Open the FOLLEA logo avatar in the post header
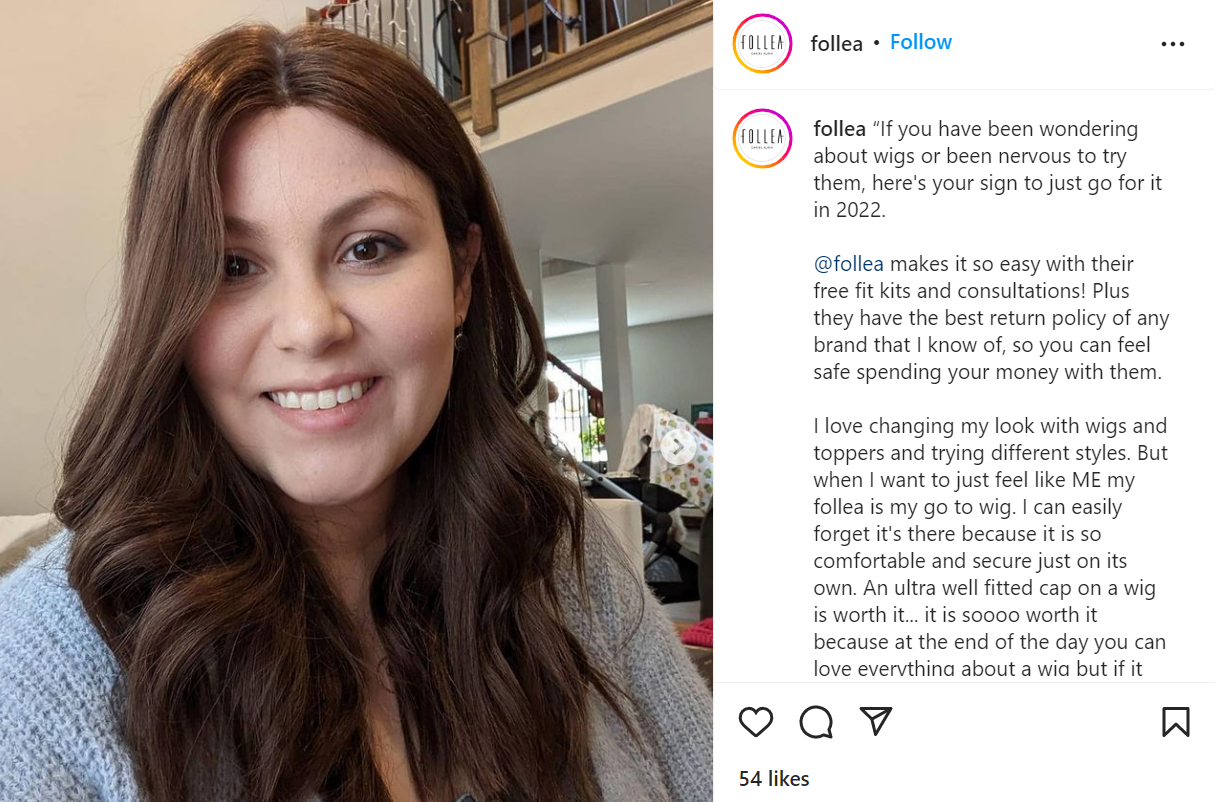This screenshot has height=802, width=1216. [762, 43]
